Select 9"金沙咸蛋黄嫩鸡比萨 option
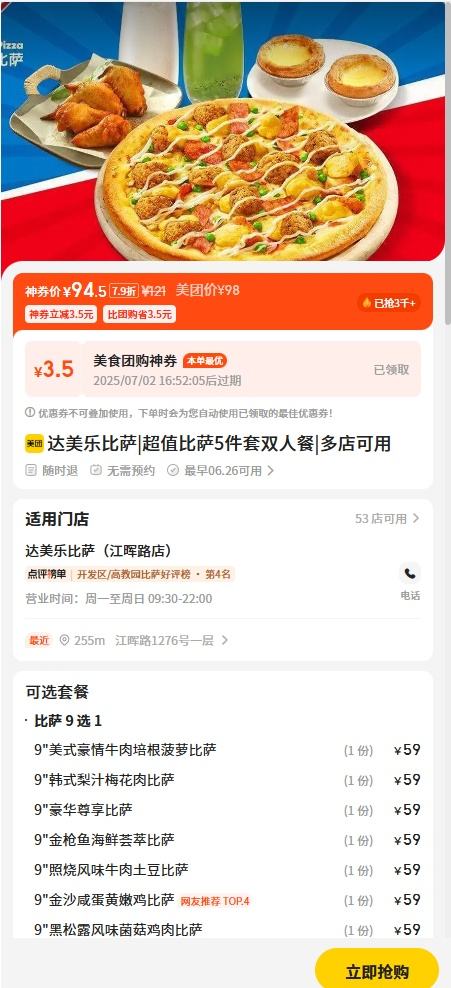This screenshot has width=451, height=988. pyautogui.click(x=227, y=900)
